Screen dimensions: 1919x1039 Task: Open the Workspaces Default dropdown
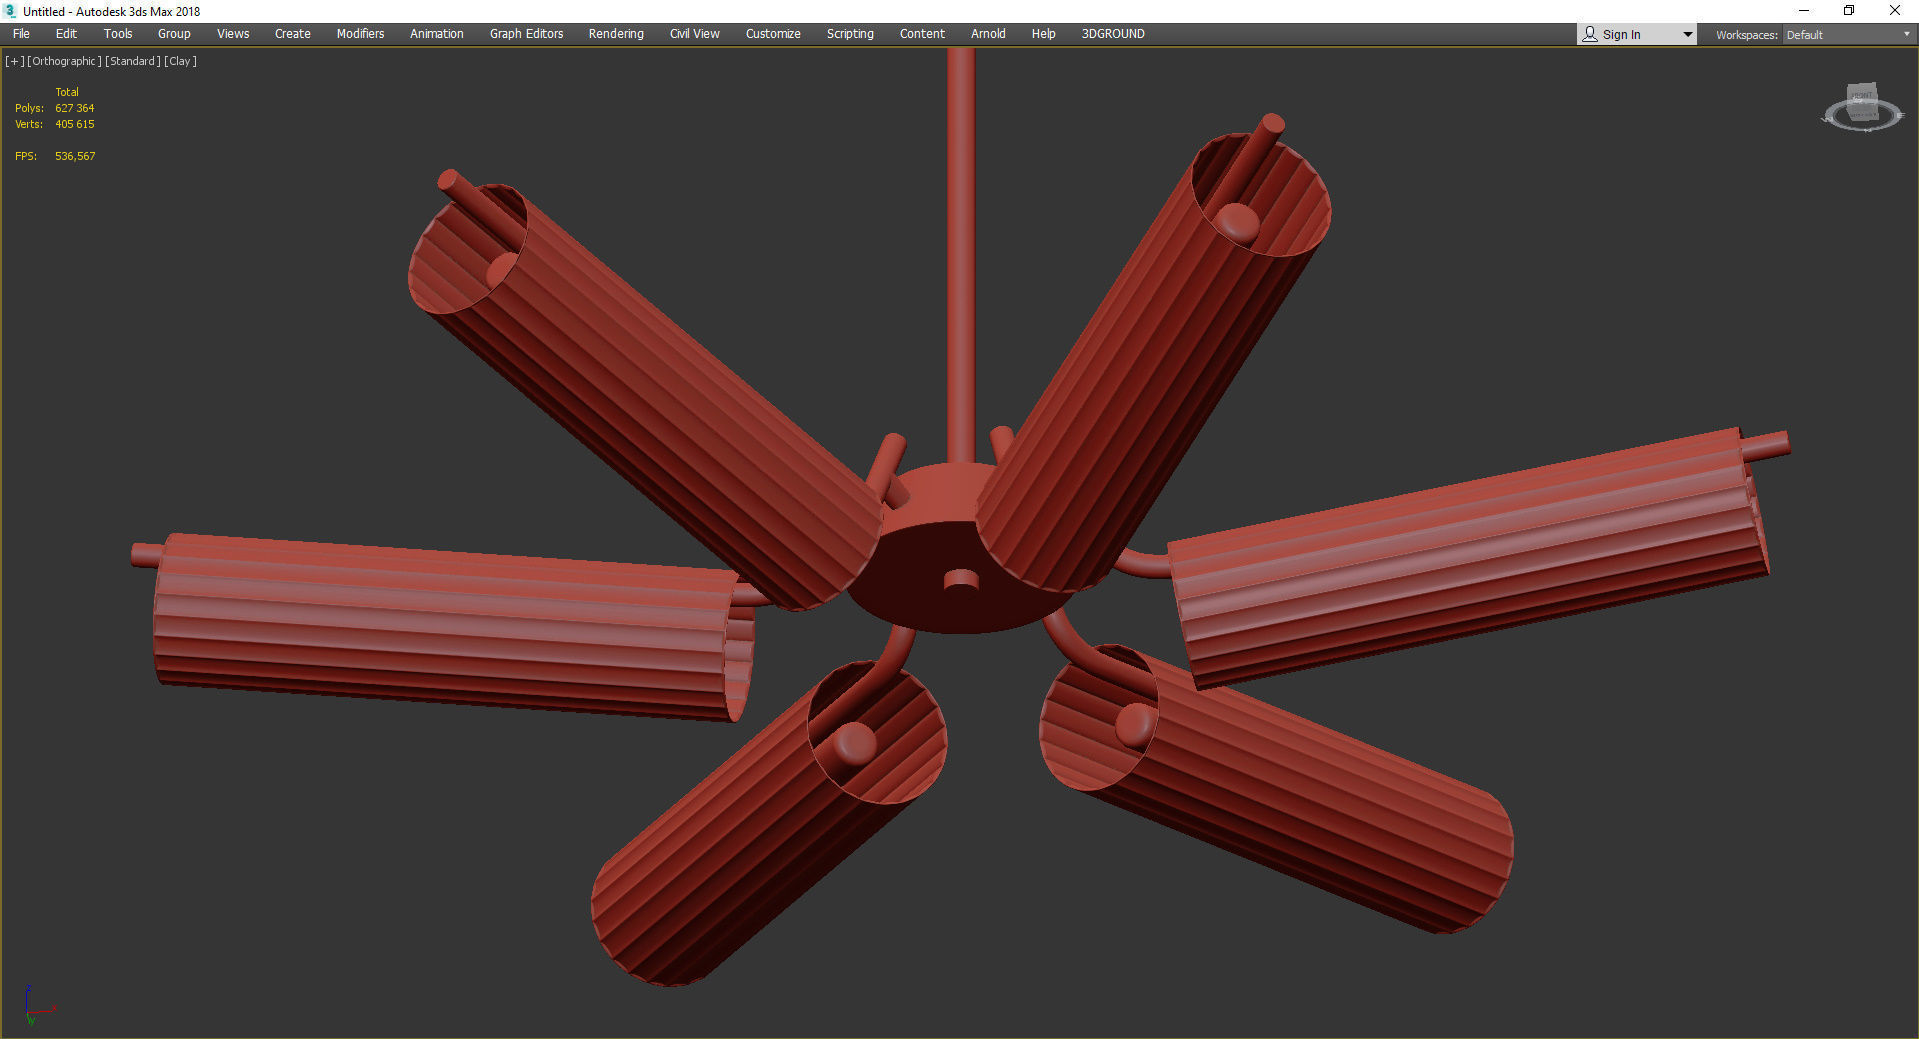coord(1848,35)
